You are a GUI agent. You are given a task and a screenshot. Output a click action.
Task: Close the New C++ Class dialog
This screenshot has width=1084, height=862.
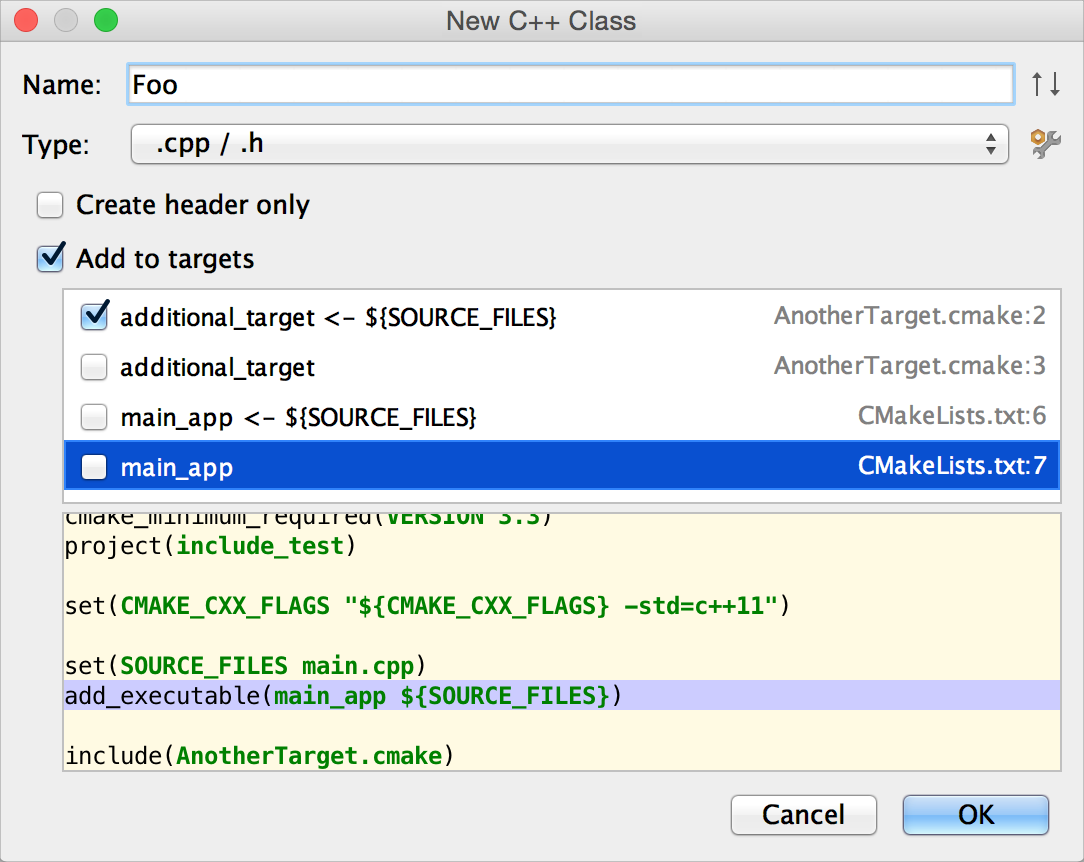pyautogui.click(x=26, y=20)
